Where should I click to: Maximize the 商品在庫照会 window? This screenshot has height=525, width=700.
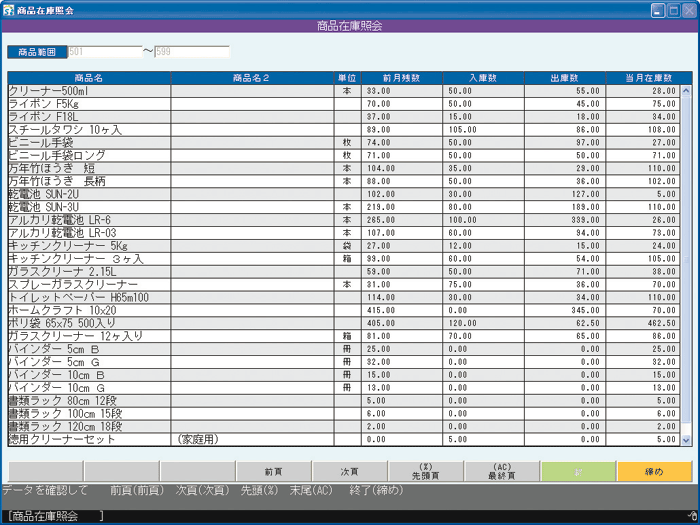pos(673,9)
